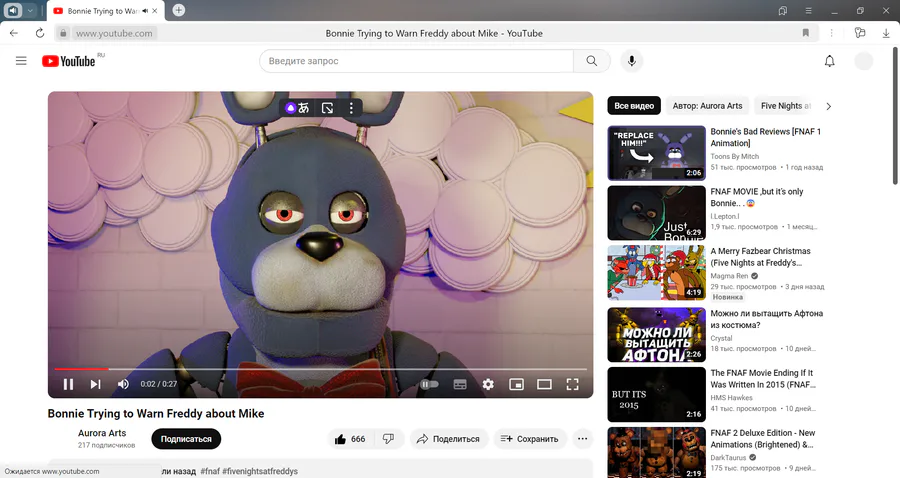The height and width of the screenshot is (478, 900).
Task: Open the Magma Ren channel name
Action: tap(729, 276)
